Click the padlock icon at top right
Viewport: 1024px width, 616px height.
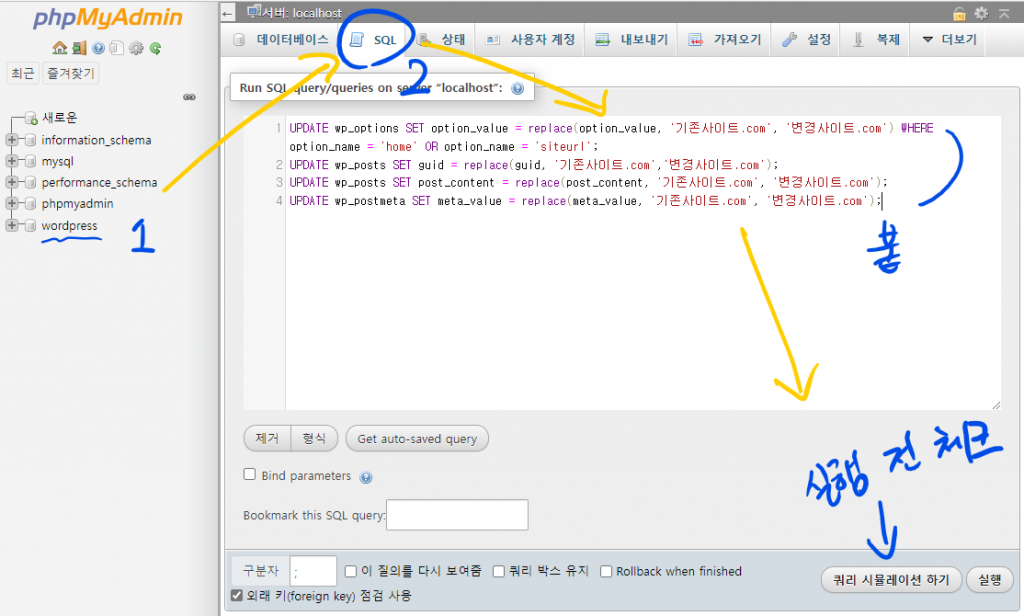click(x=959, y=13)
